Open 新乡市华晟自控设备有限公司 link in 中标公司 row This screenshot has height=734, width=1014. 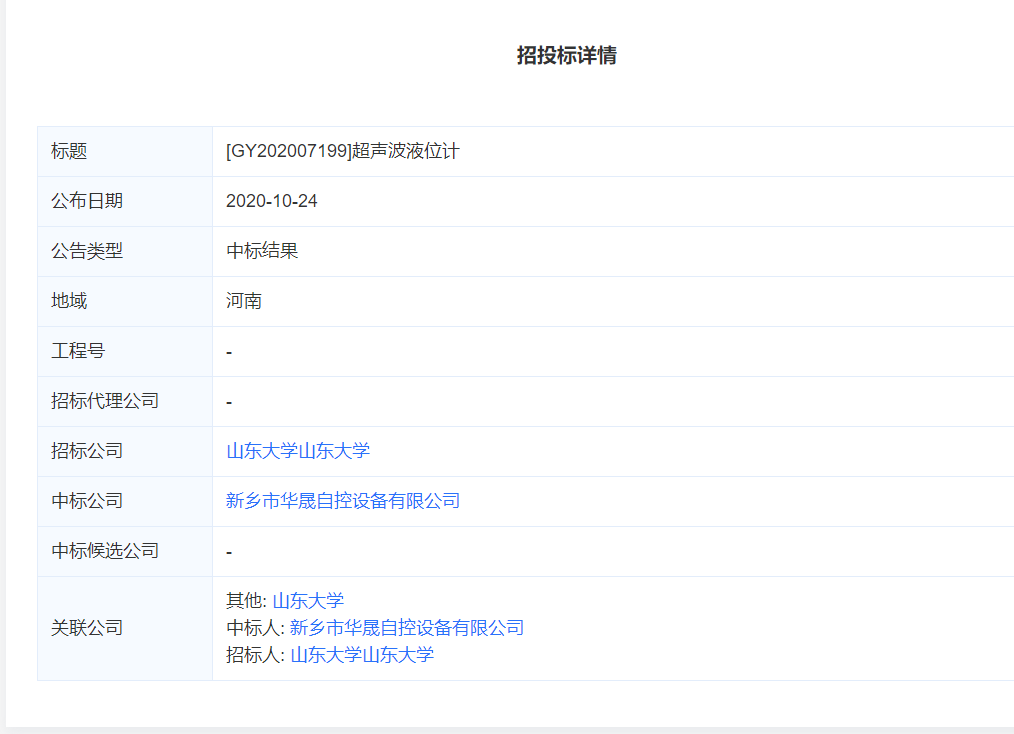pyautogui.click(x=343, y=501)
